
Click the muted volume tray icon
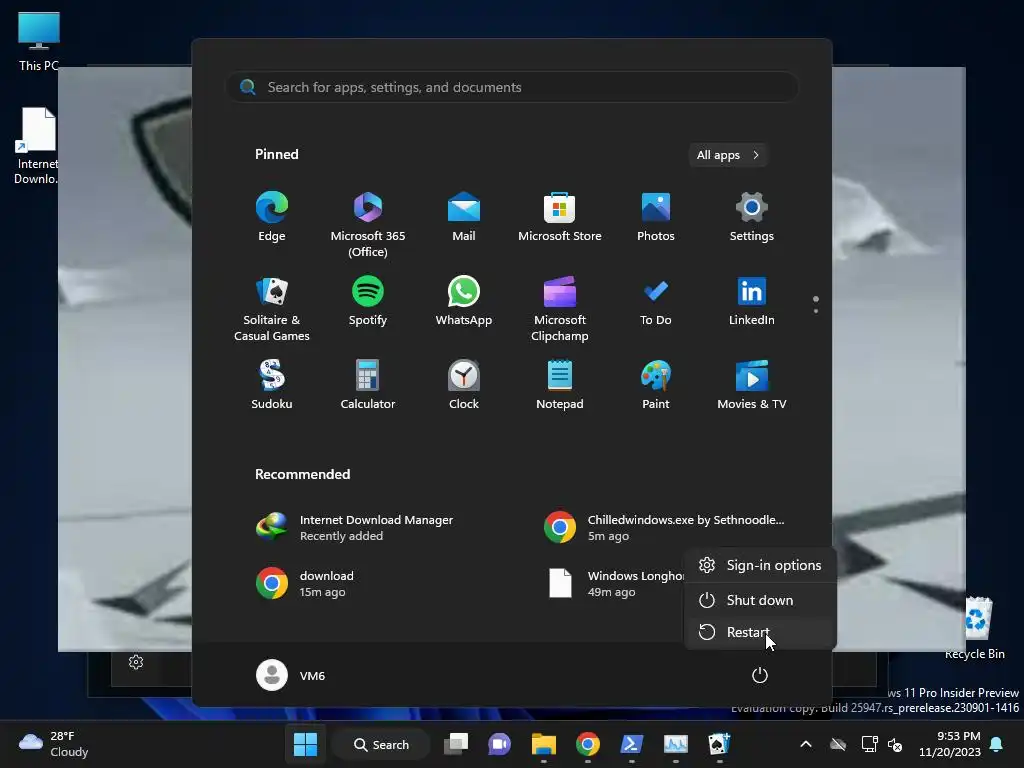coord(895,744)
